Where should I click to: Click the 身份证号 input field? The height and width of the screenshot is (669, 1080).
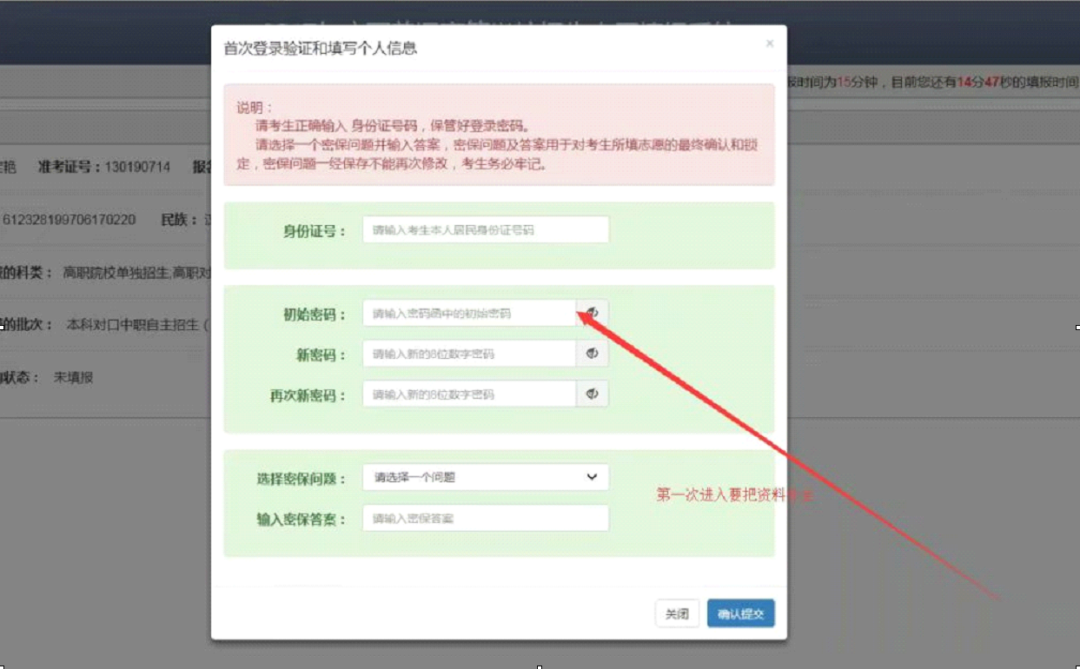tap(485, 230)
